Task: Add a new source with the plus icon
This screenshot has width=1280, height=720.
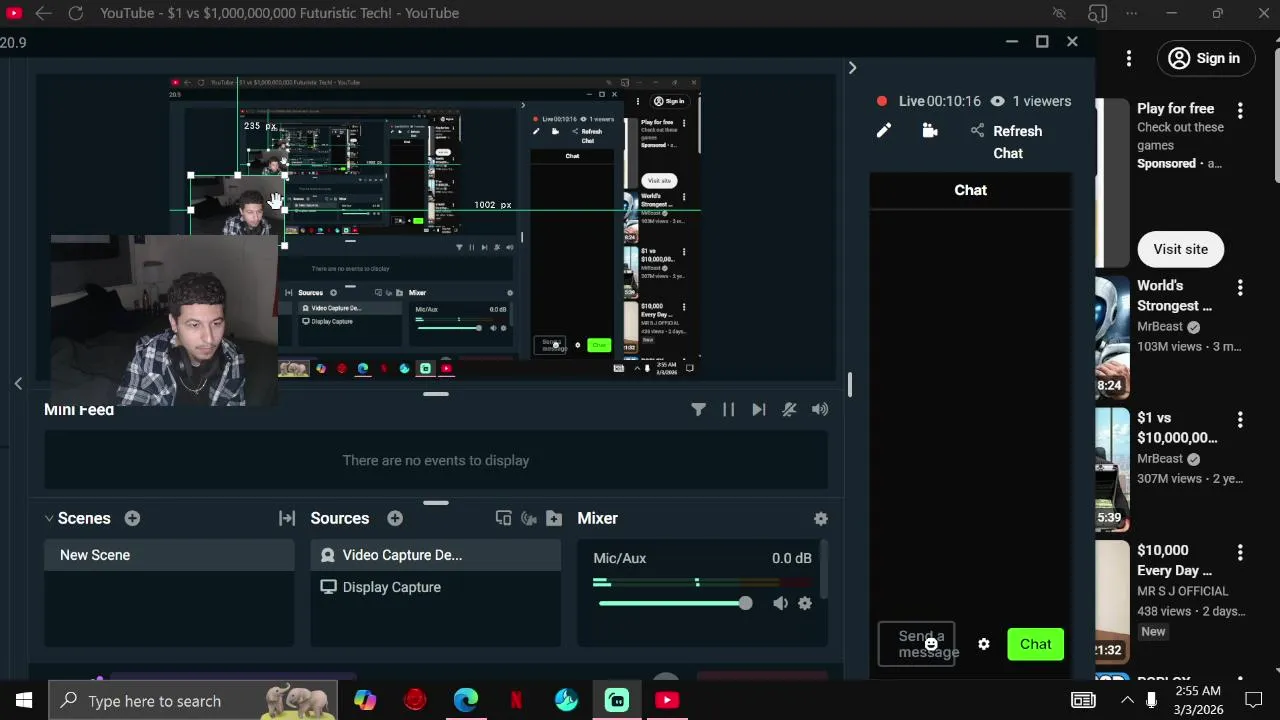Action: 395,518
